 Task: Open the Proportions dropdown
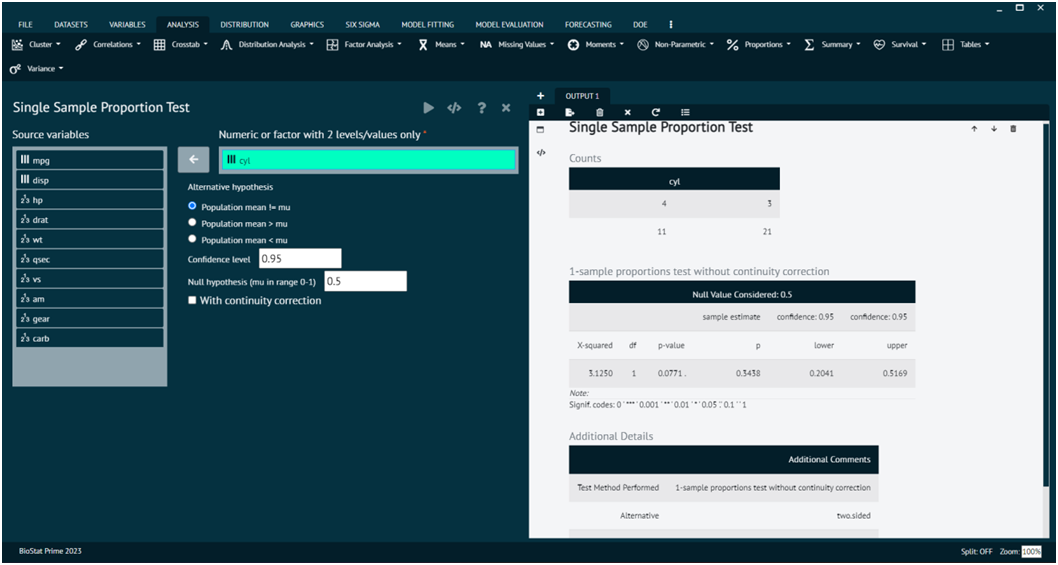click(759, 45)
